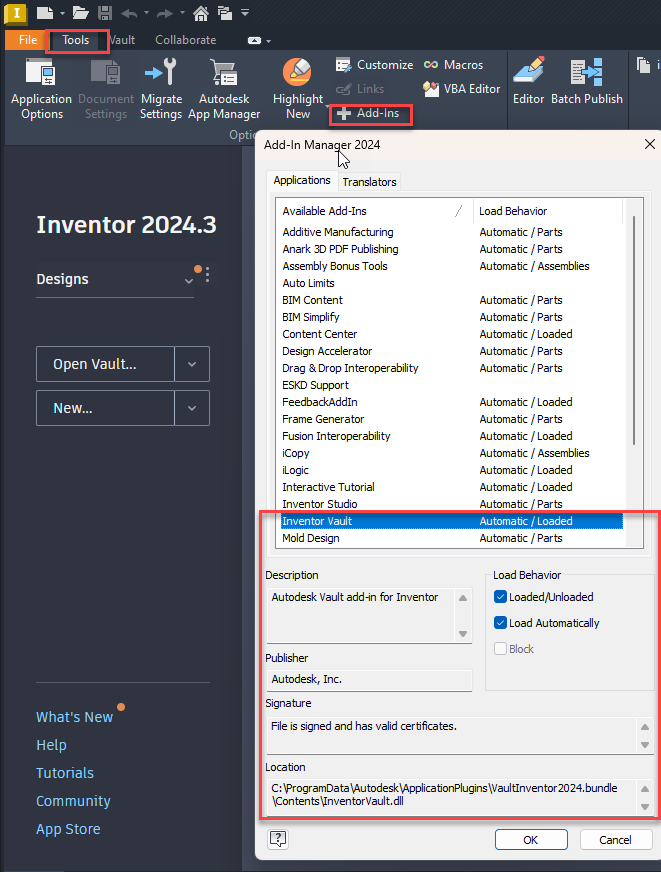Select the iLogic add-in row
This screenshot has height=872, width=661.
[x=451, y=470]
